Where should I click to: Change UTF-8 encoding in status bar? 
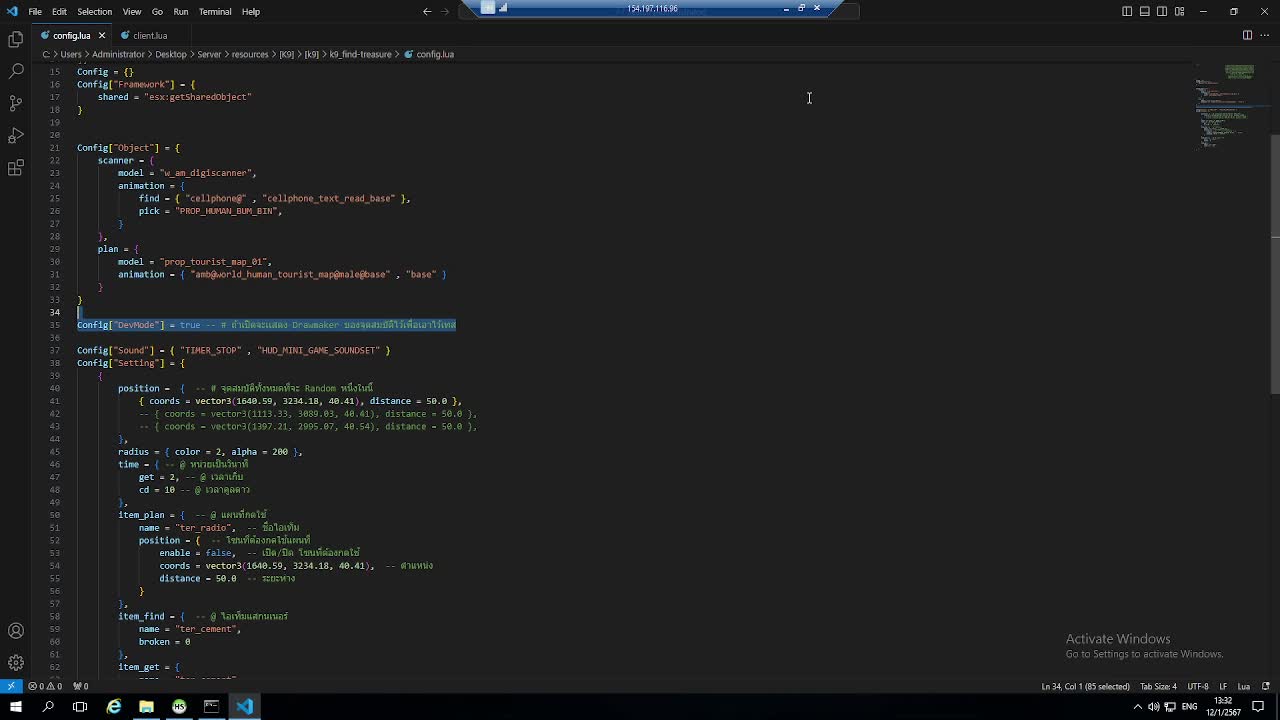[1197, 687]
